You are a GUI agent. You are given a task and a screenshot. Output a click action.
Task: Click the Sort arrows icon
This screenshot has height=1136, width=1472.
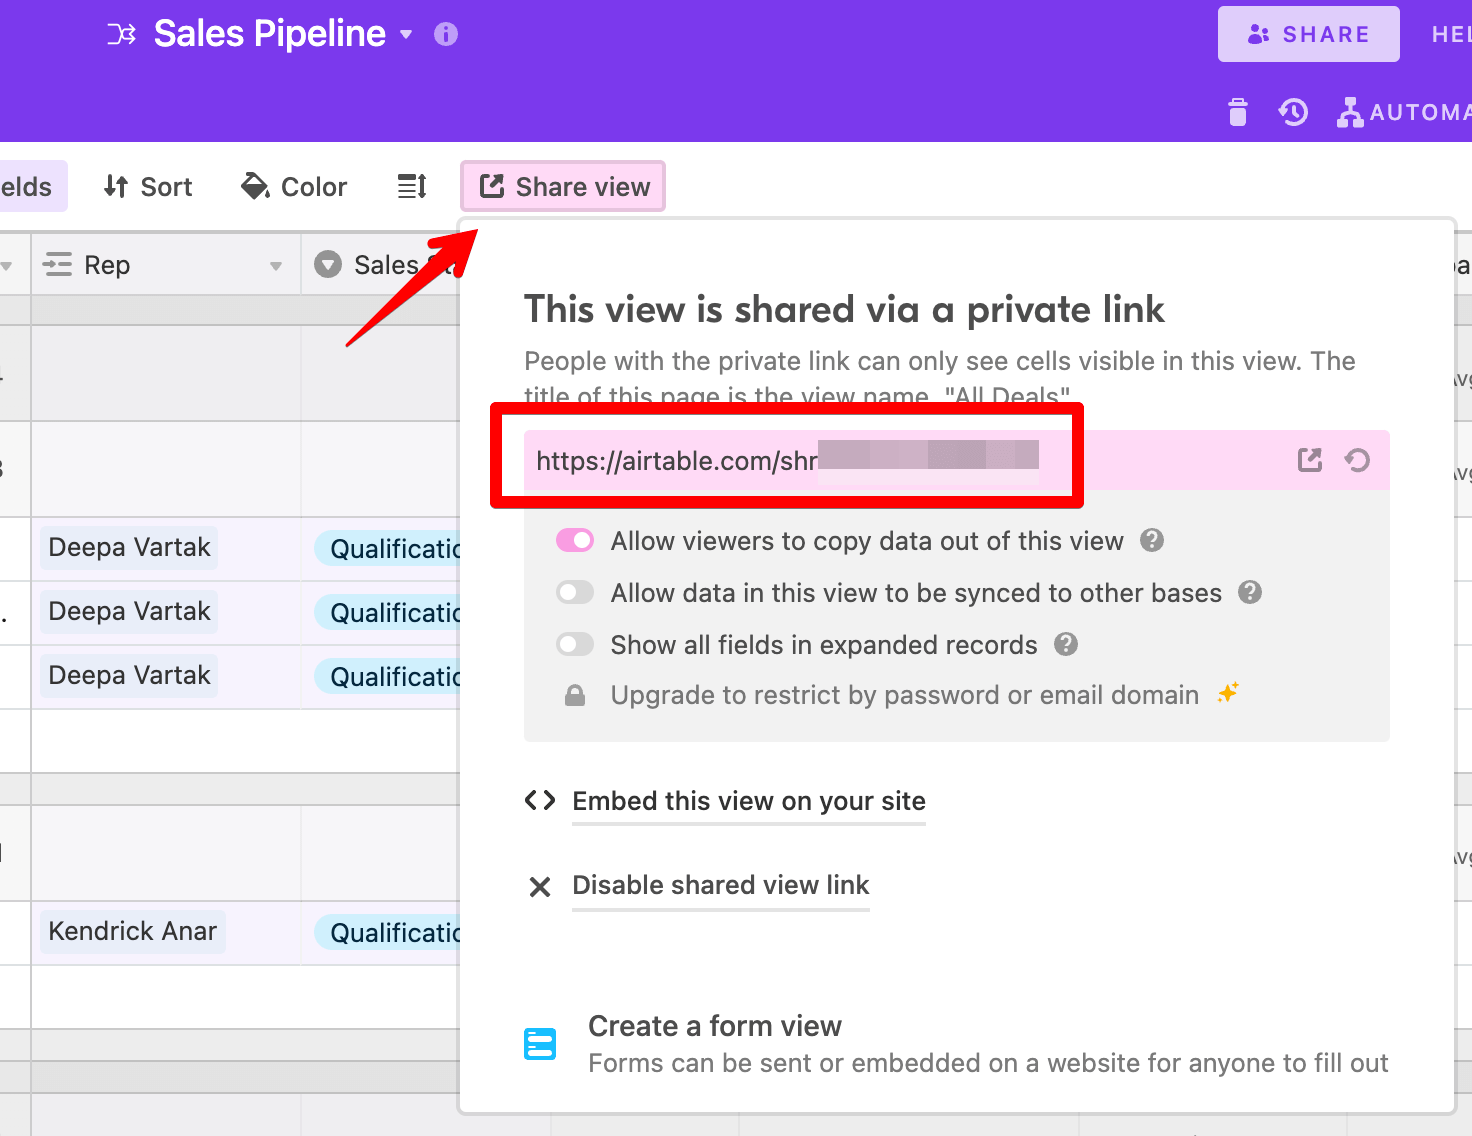point(116,187)
